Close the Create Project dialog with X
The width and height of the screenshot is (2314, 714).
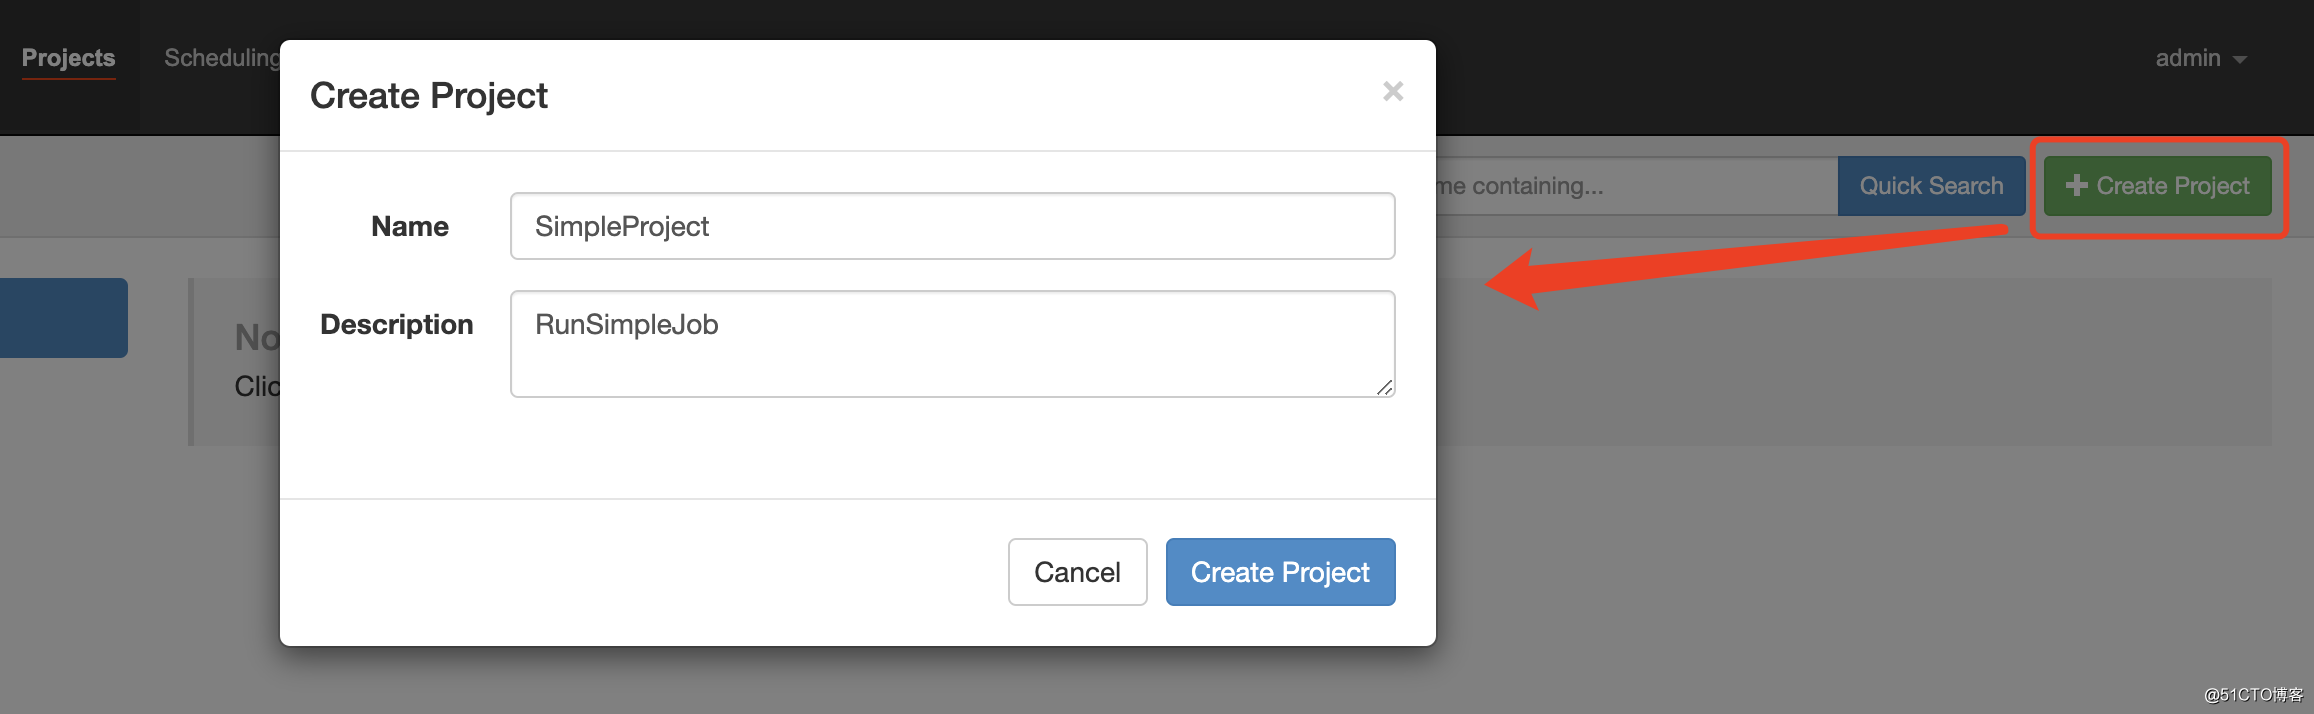pyautogui.click(x=1393, y=91)
